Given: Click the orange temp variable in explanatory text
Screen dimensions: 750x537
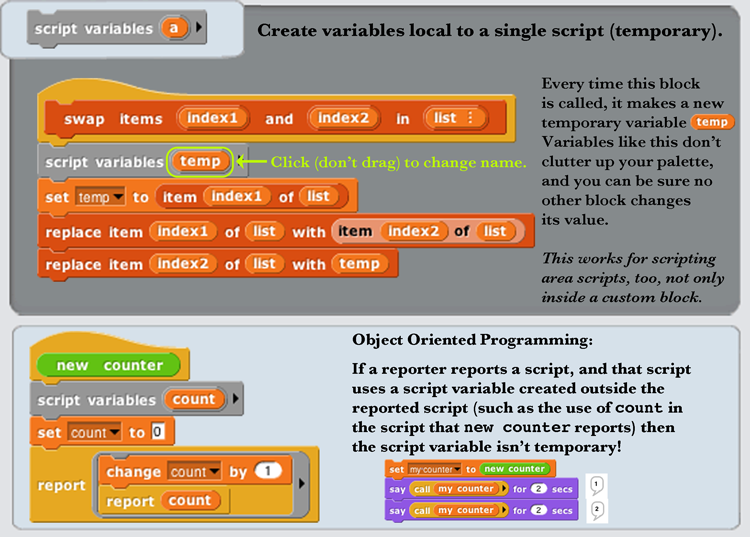Looking at the screenshot, I should [712, 121].
